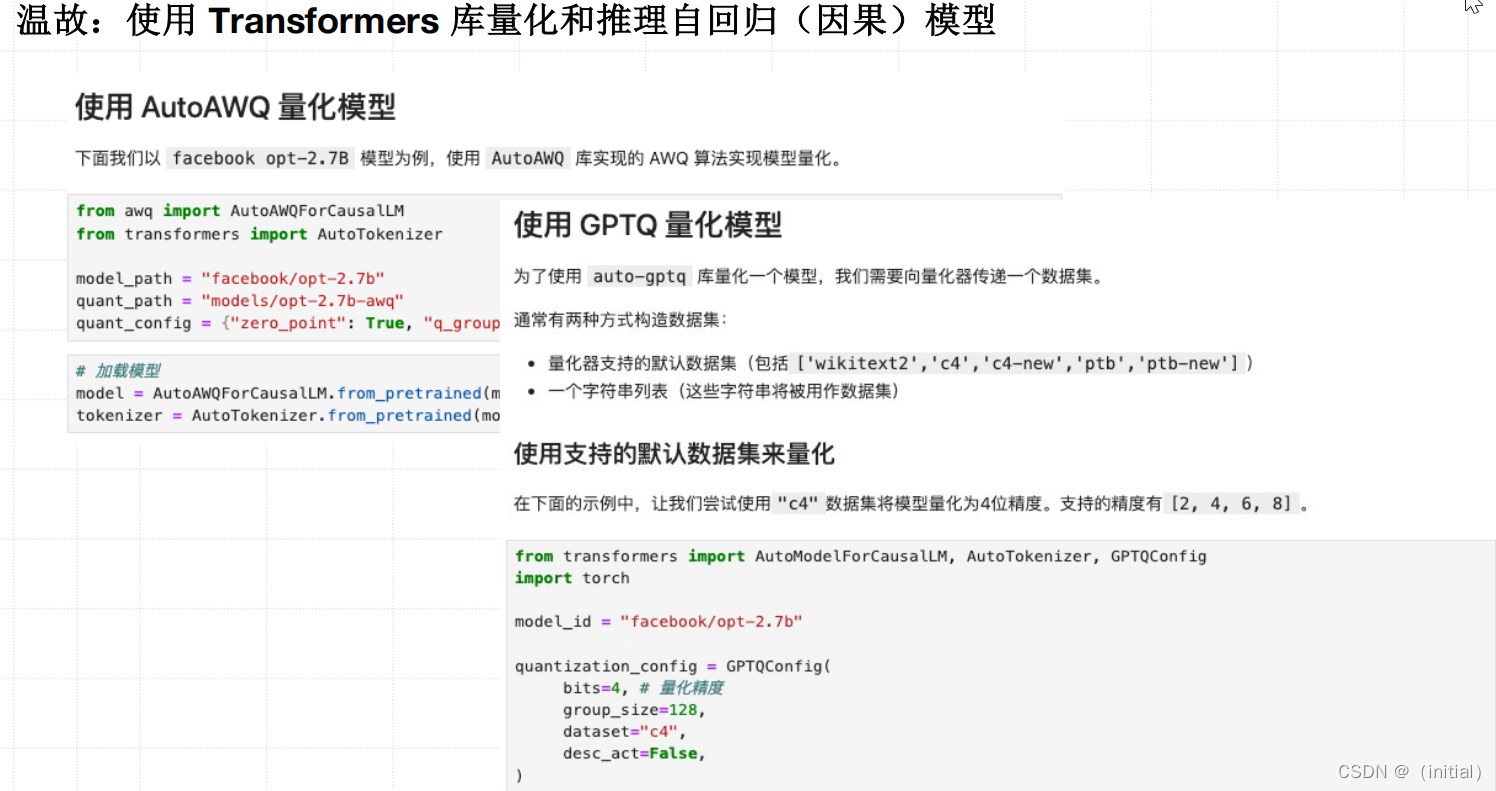
Task: Click the GPTQConfig import line
Action: click(x=861, y=556)
